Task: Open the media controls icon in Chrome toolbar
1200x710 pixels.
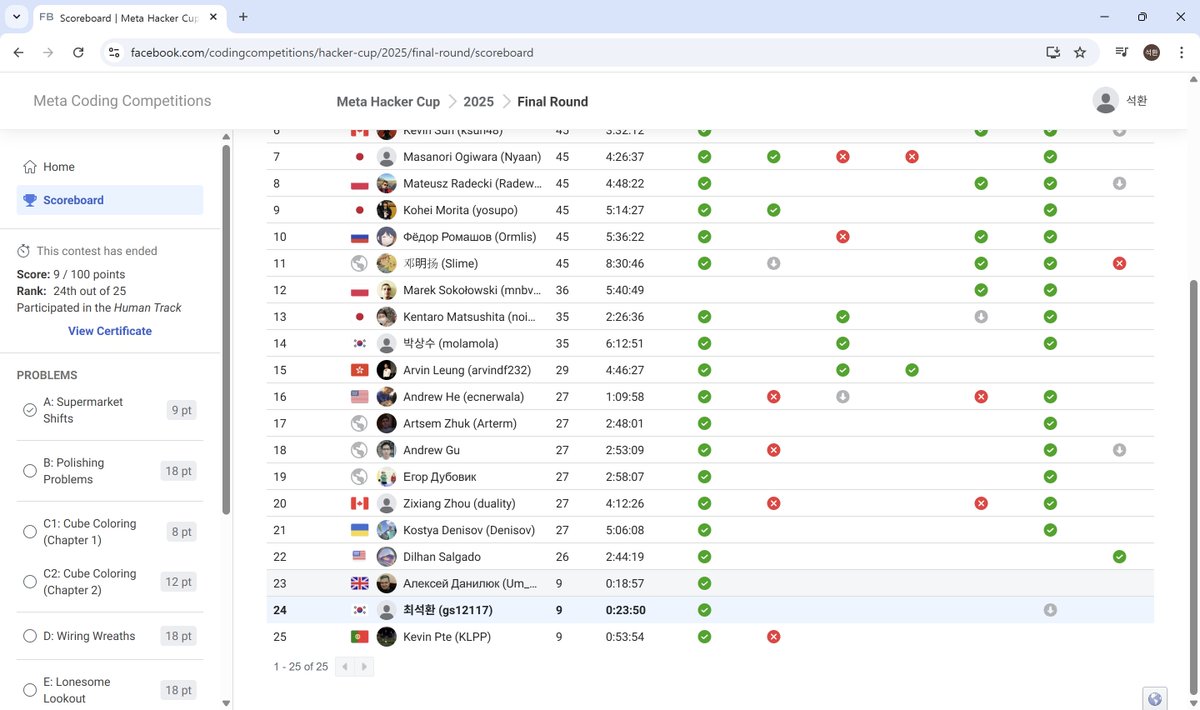Action: coord(1122,52)
